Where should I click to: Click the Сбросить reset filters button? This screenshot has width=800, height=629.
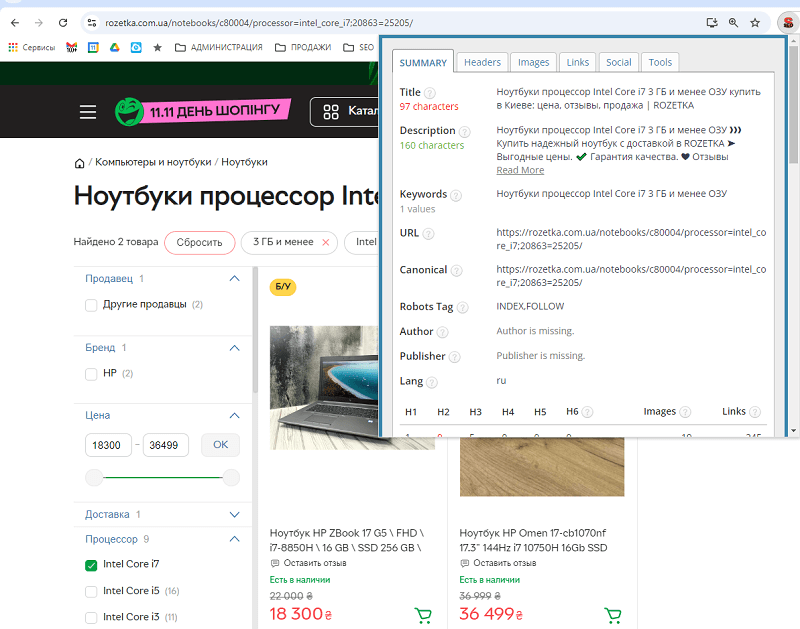[199, 242]
